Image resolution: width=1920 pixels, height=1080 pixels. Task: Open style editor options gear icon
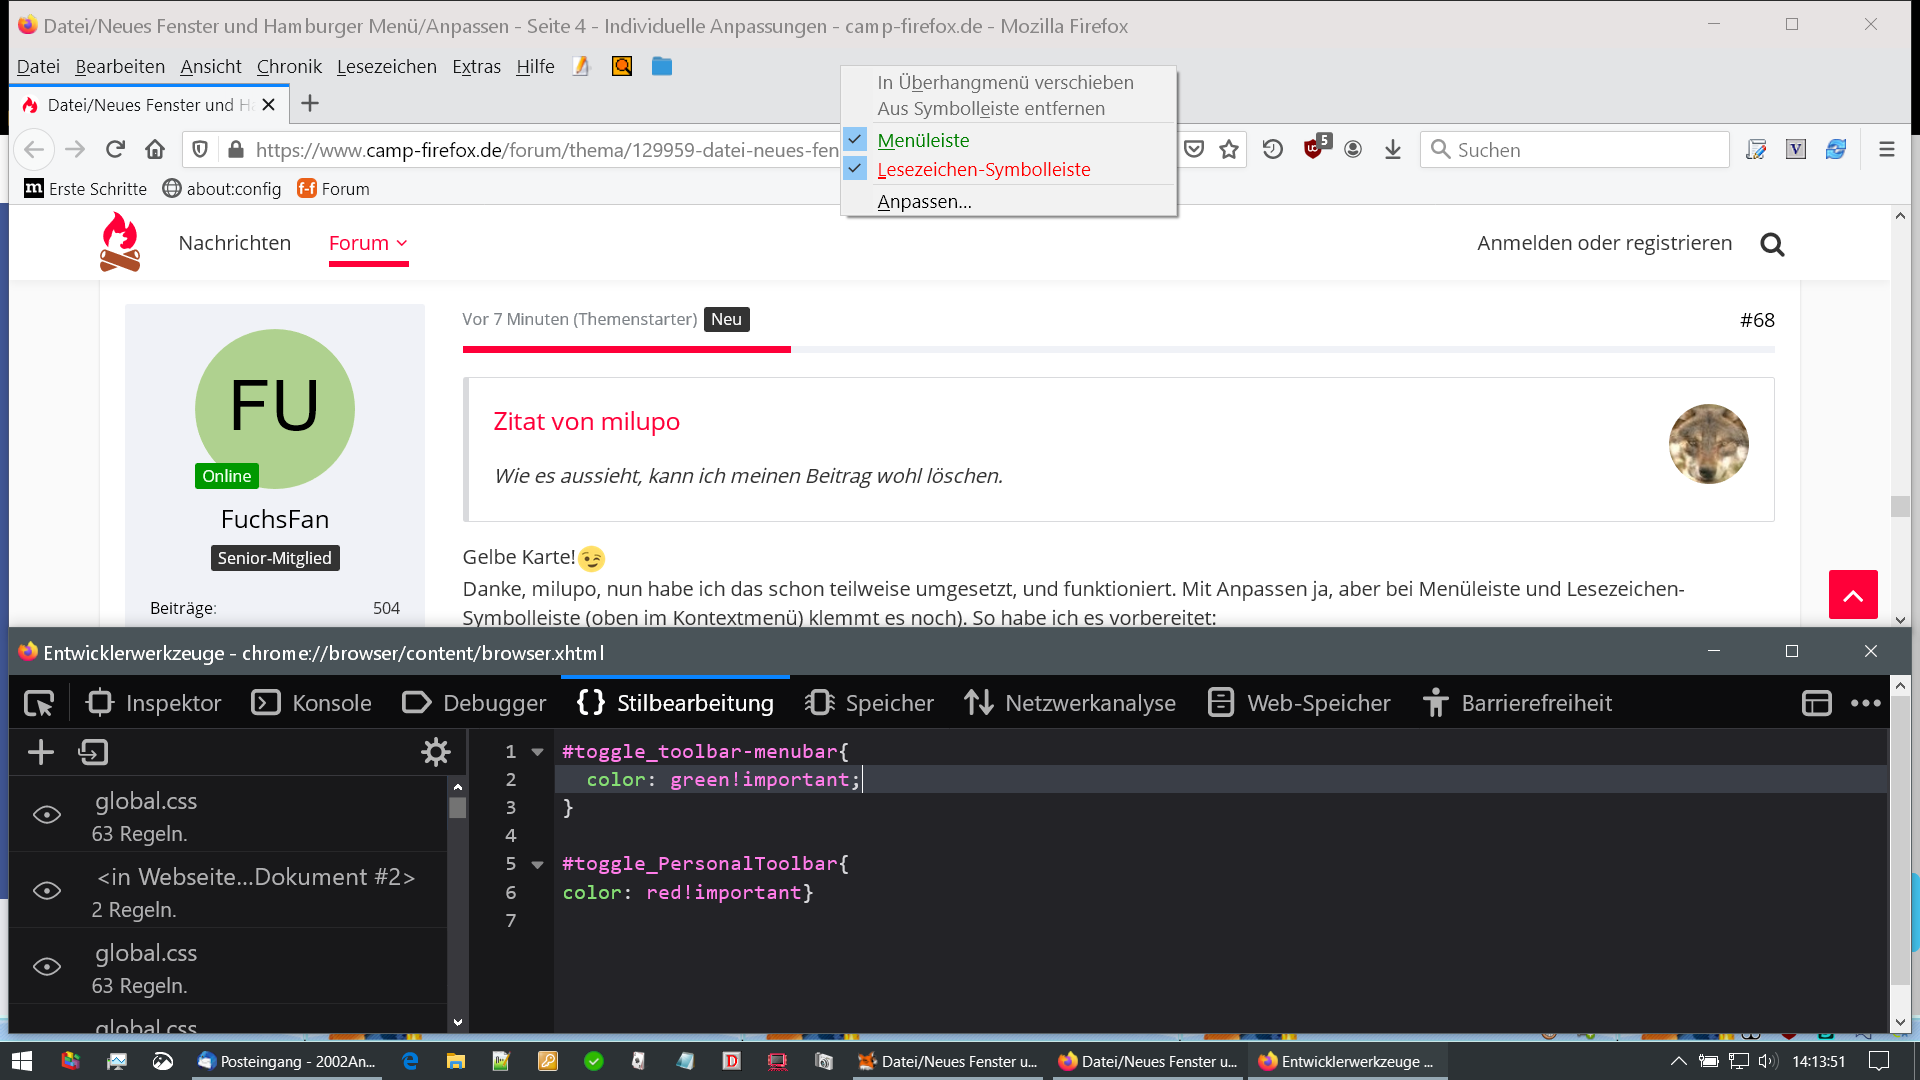[436, 752]
